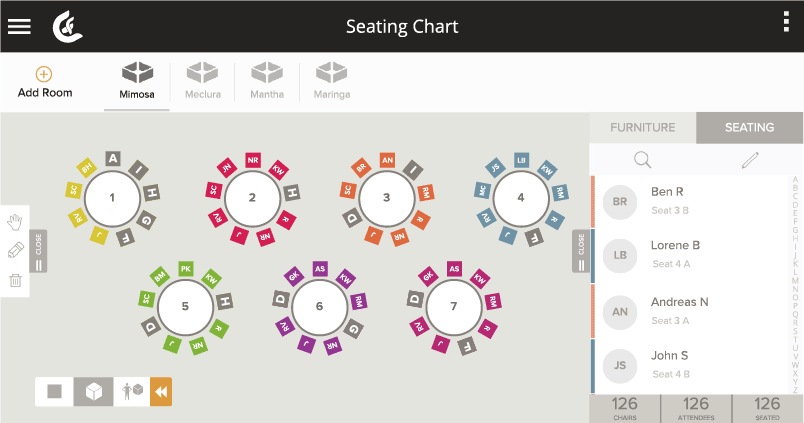This screenshot has width=804, height=423.
Task: Collapse the right seating panel with the CLOSE handle
Action: [581, 251]
